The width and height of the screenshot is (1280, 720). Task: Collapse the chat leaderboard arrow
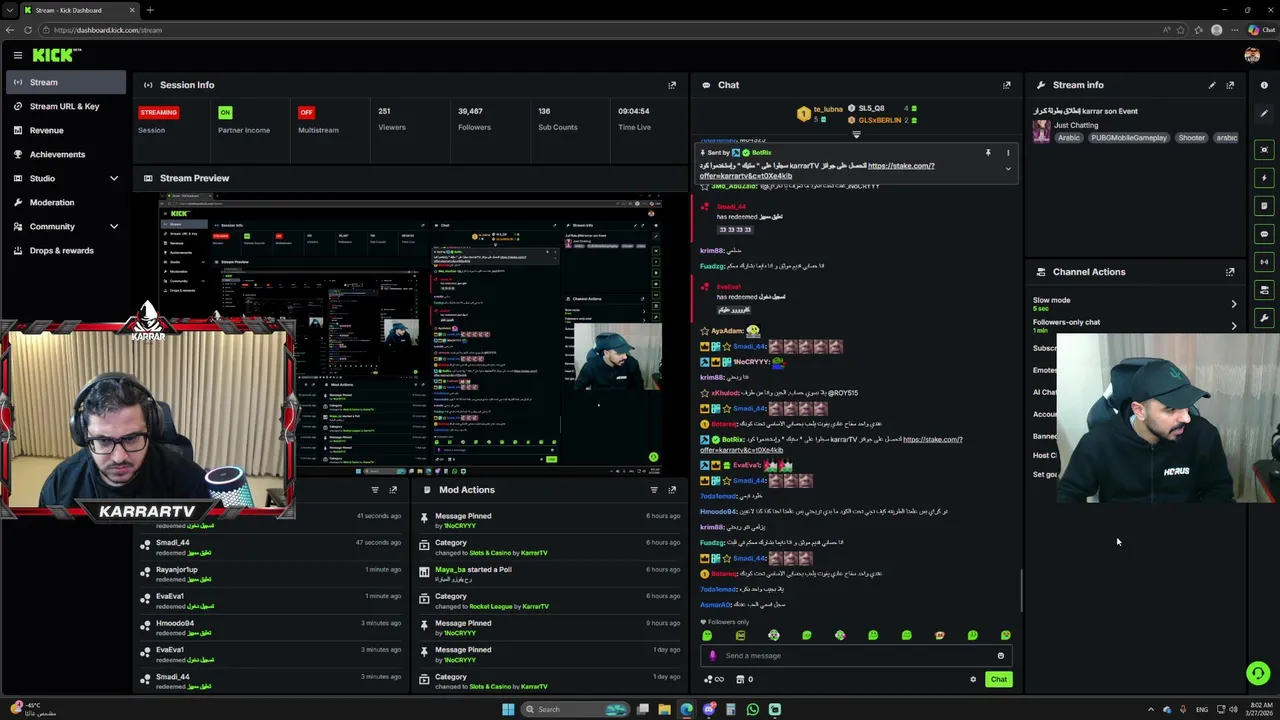pos(856,134)
